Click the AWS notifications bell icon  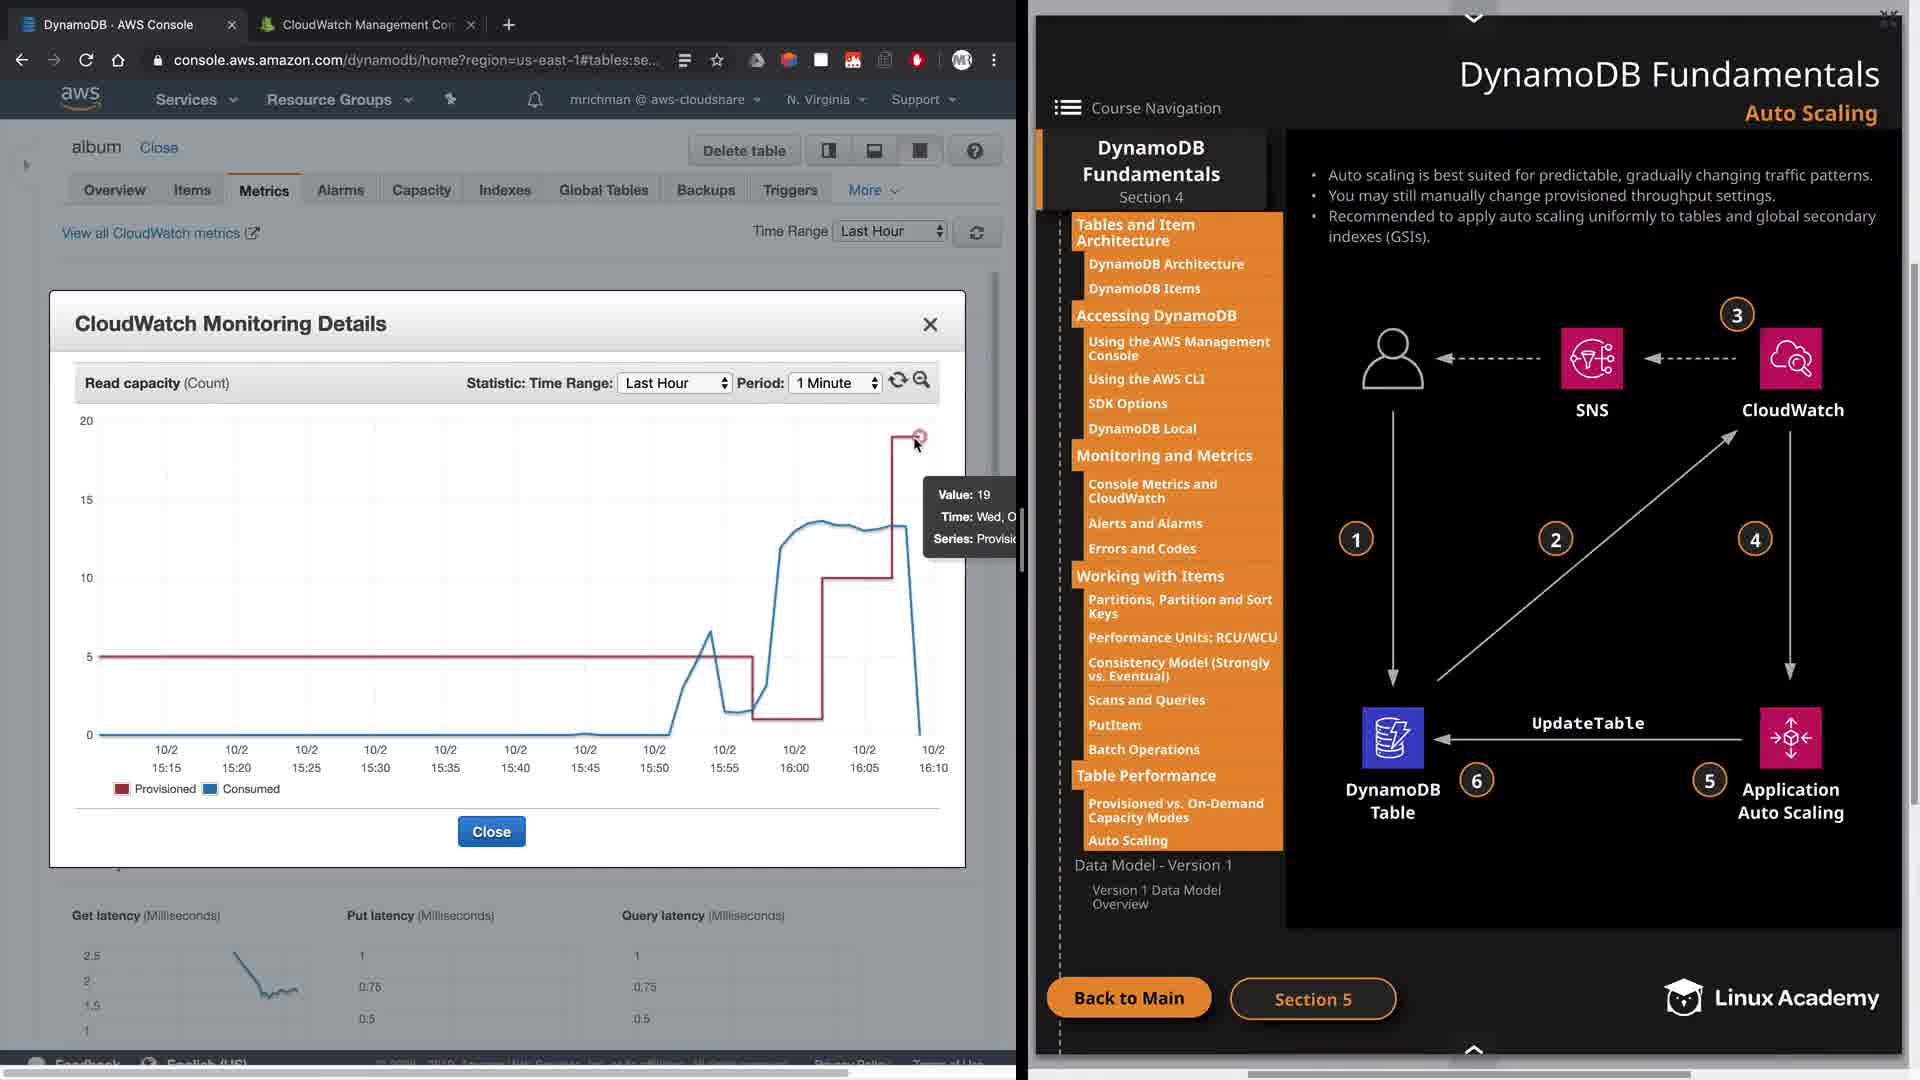[x=535, y=99]
